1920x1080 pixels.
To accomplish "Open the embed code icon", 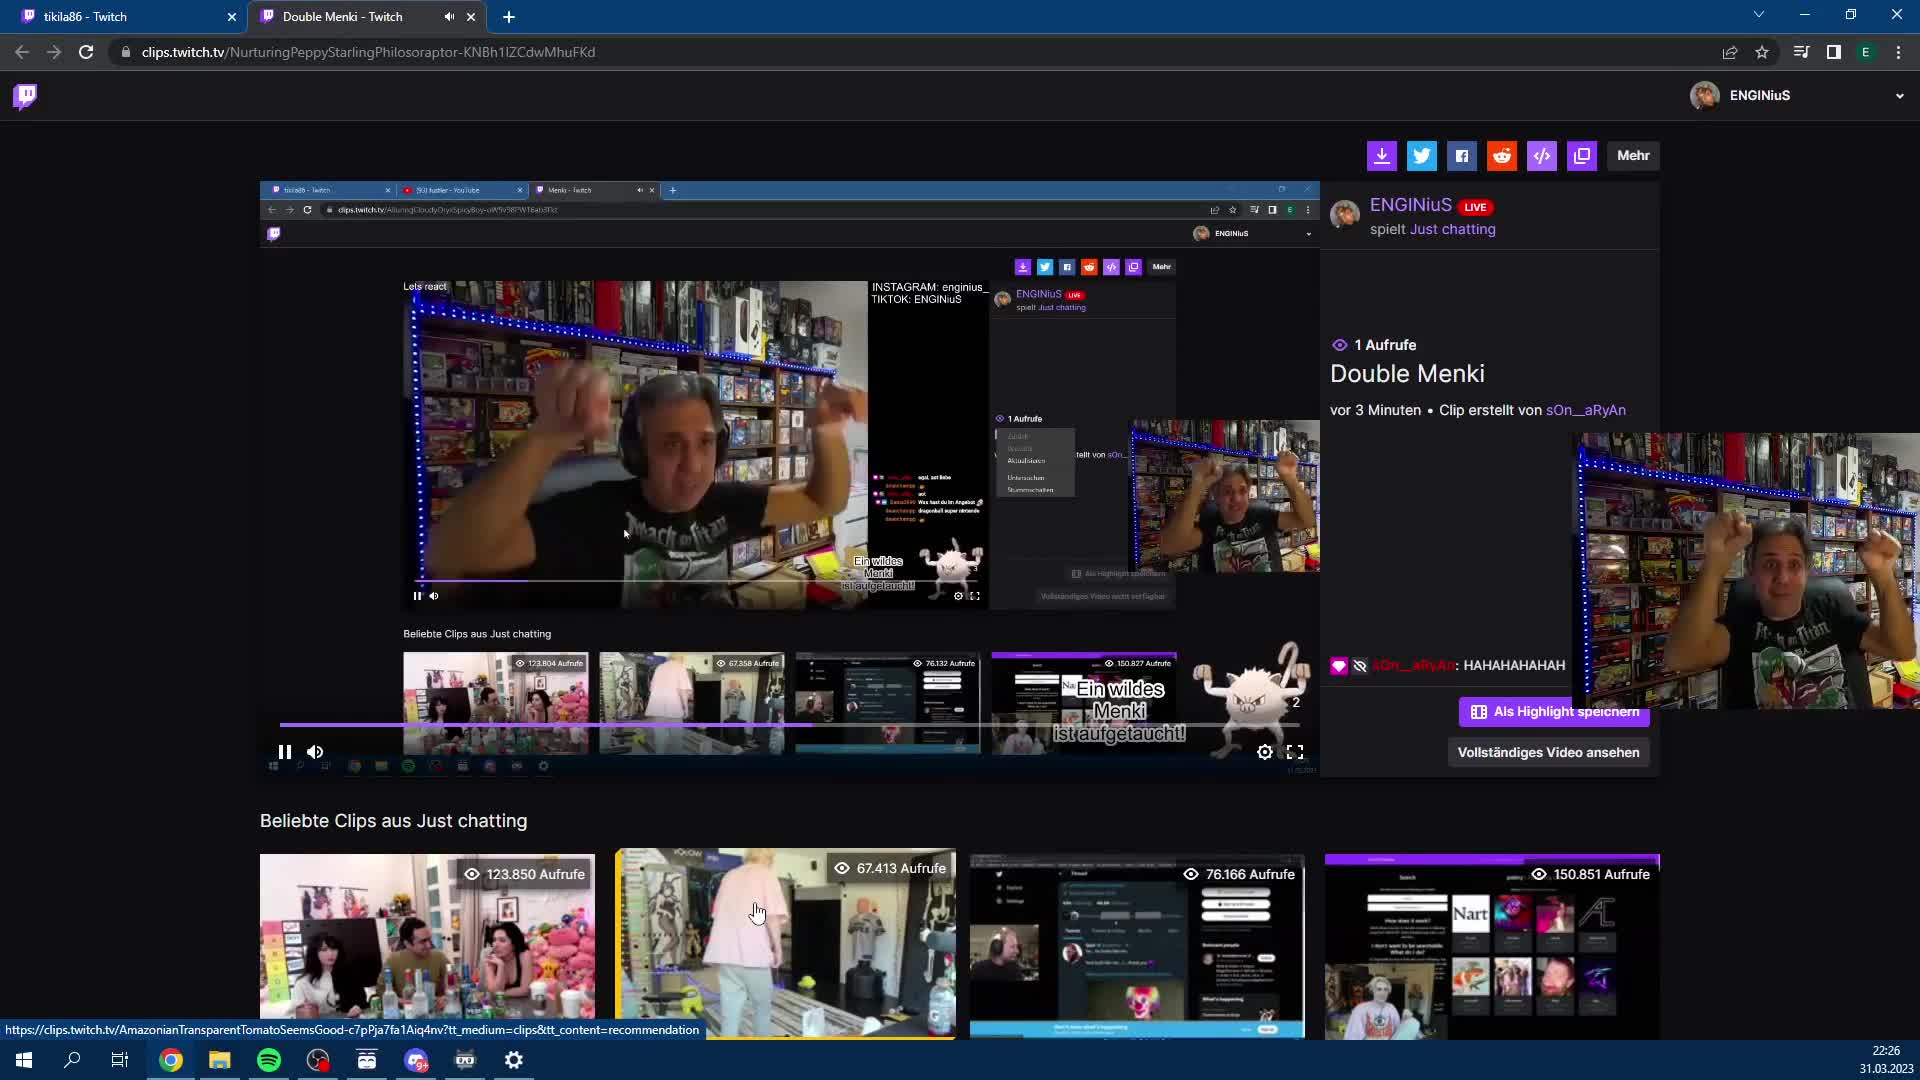I will tap(1542, 156).
